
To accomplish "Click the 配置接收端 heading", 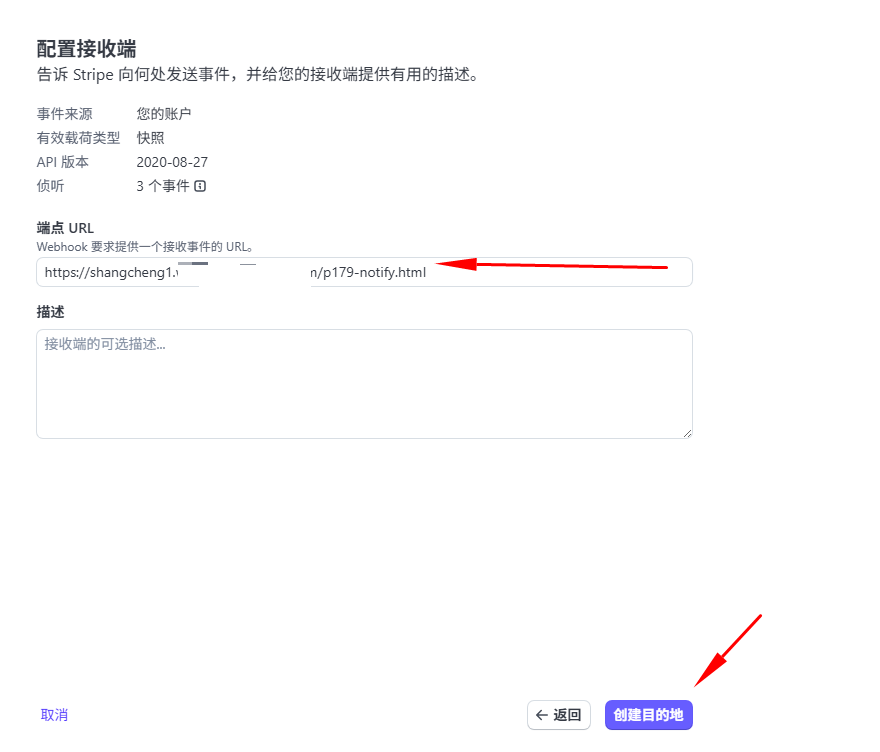I will point(86,49).
